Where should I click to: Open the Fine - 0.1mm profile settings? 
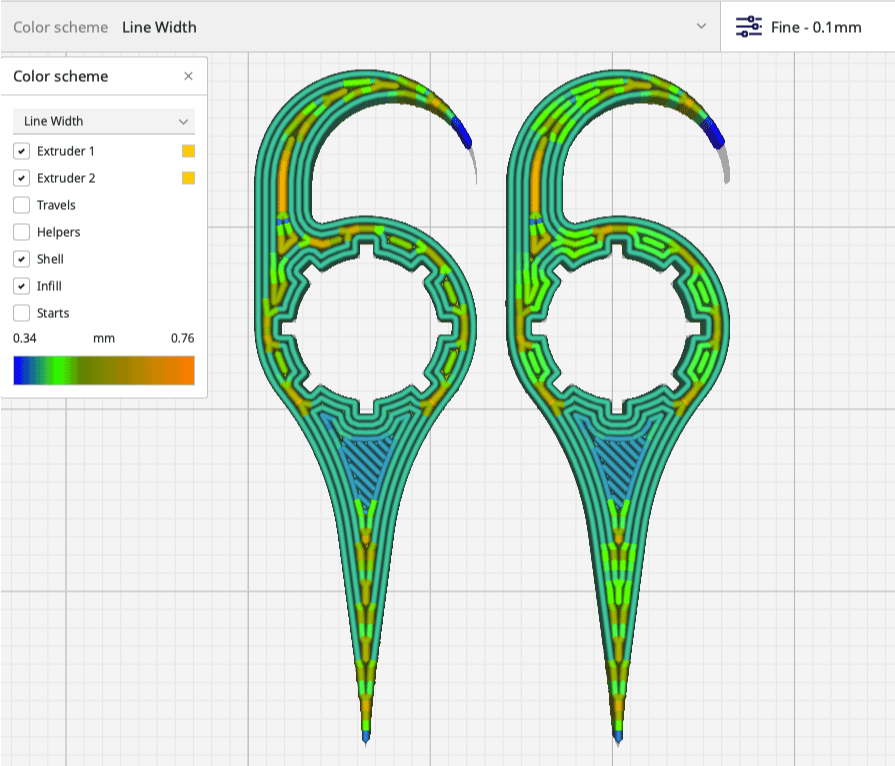tap(815, 27)
